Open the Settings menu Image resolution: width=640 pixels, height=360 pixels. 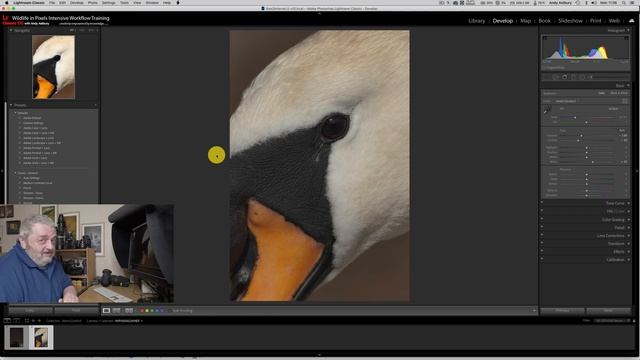tap(108, 2)
